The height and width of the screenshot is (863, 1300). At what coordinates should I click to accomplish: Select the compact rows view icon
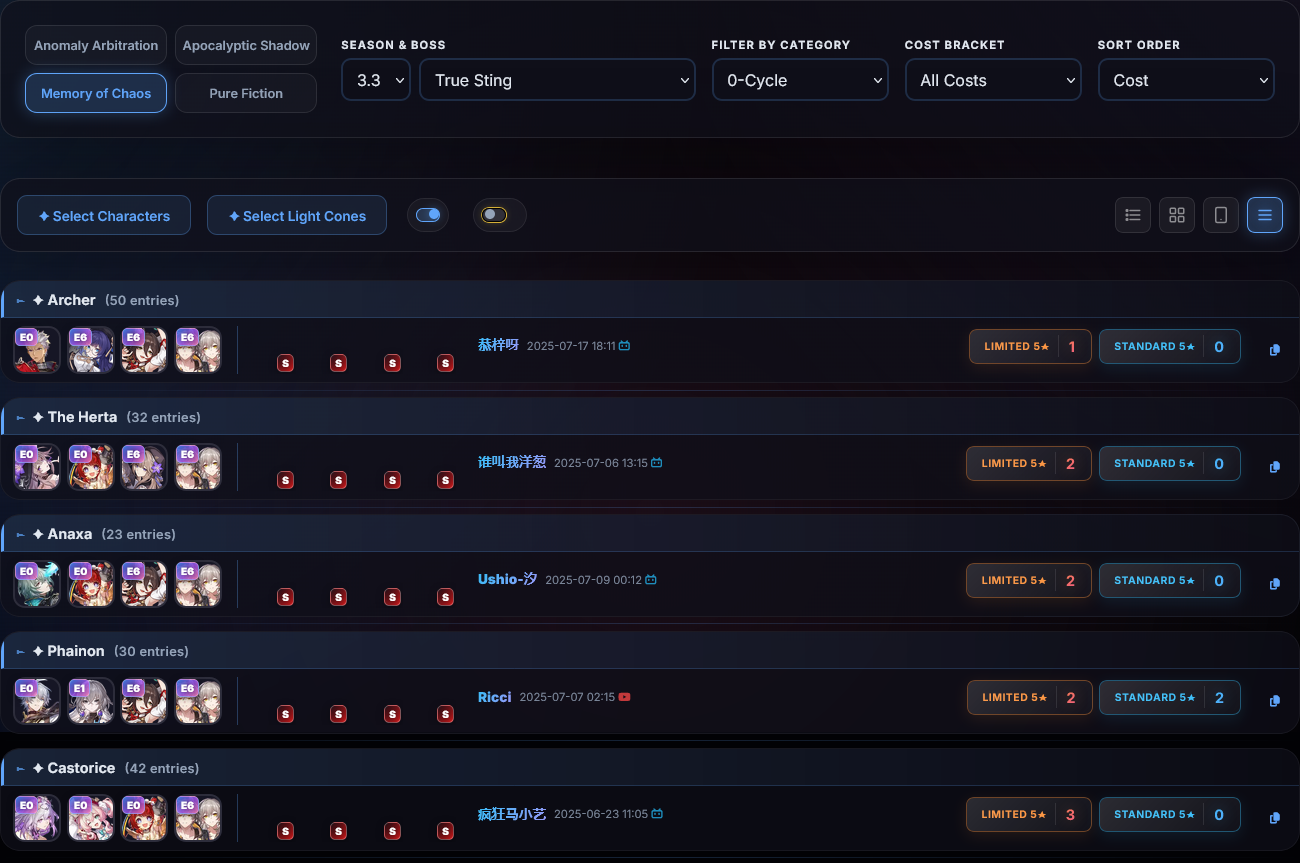pos(1265,215)
